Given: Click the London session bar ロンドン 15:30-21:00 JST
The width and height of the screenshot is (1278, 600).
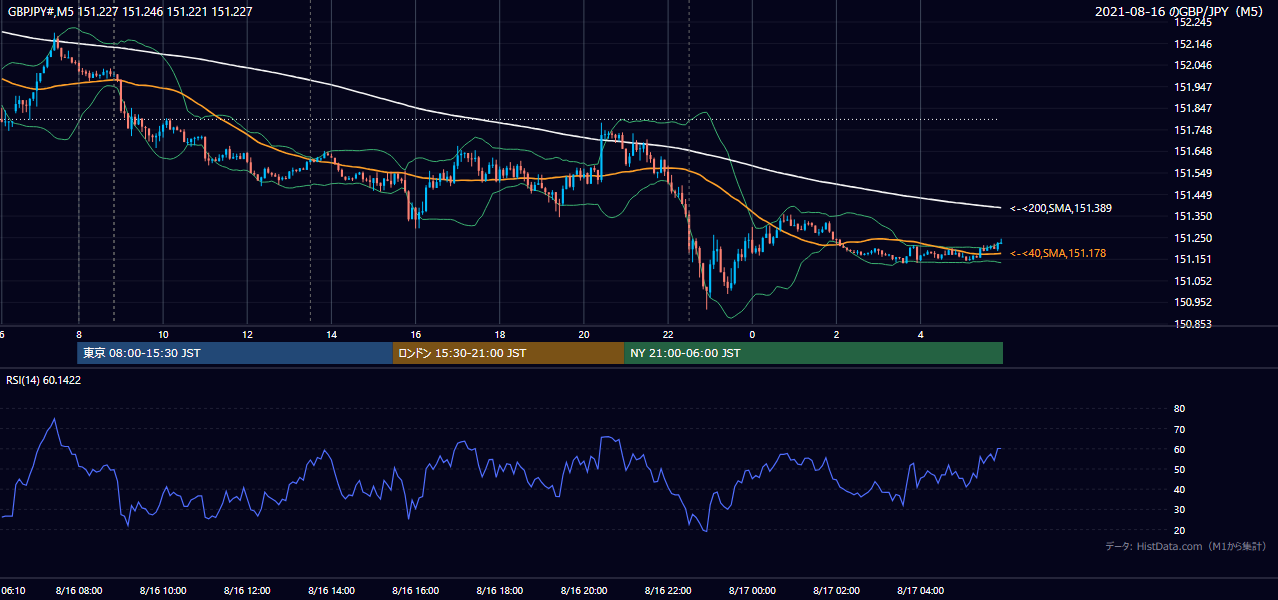Looking at the screenshot, I should click(x=508, y=353).
